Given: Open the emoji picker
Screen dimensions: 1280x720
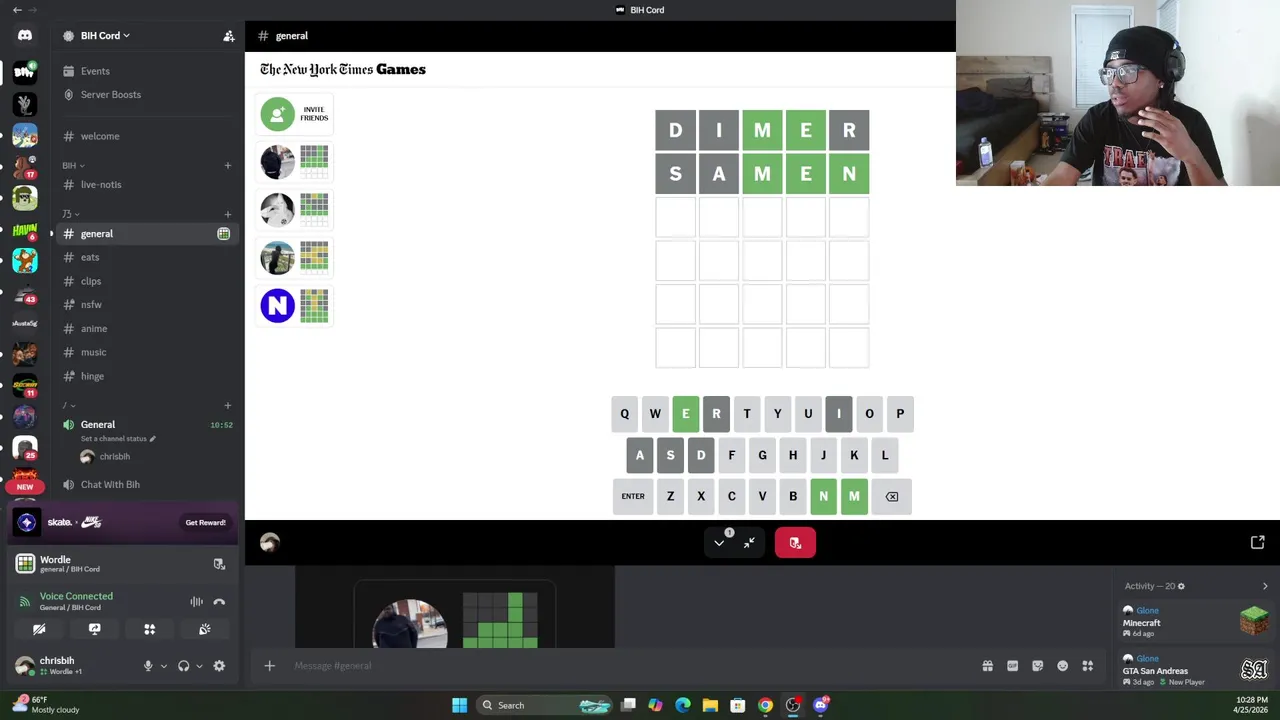Looking at the screenshot, I should 1062,666.
